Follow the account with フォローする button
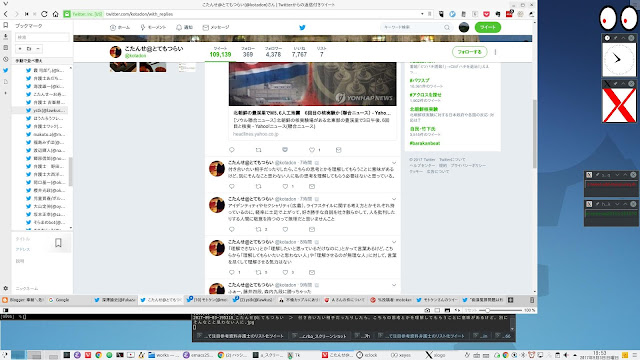This screenshot has width=640, height=360. [x=469, y=52]
